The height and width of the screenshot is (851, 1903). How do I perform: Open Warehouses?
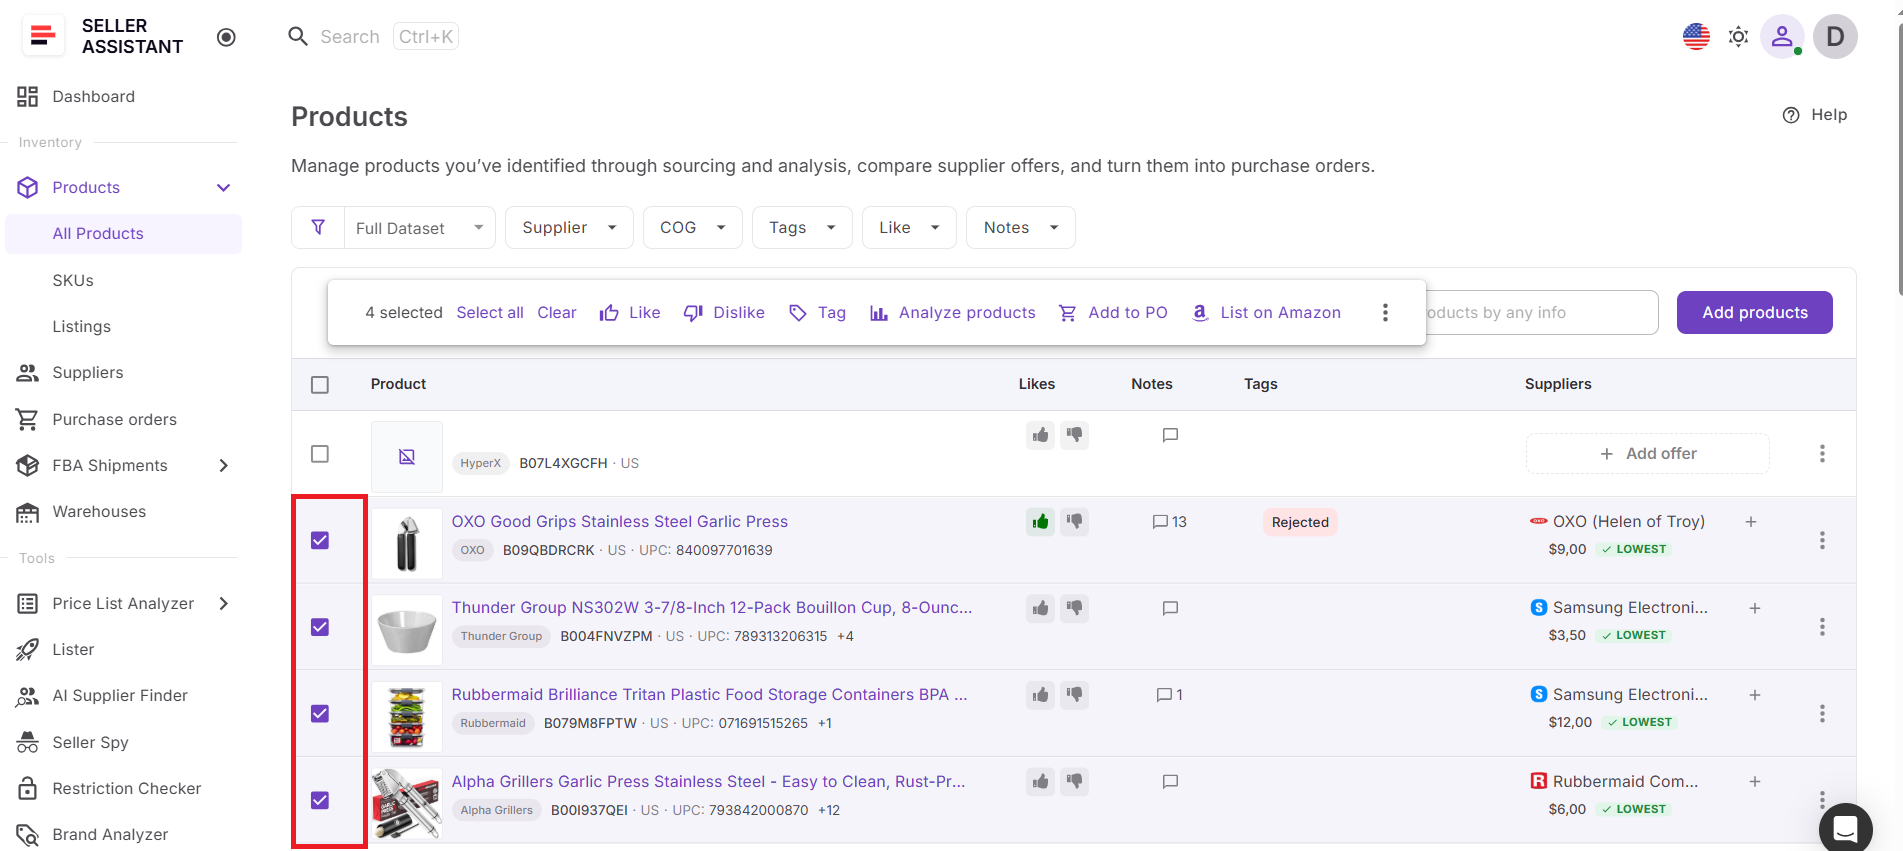click(99, 512)
